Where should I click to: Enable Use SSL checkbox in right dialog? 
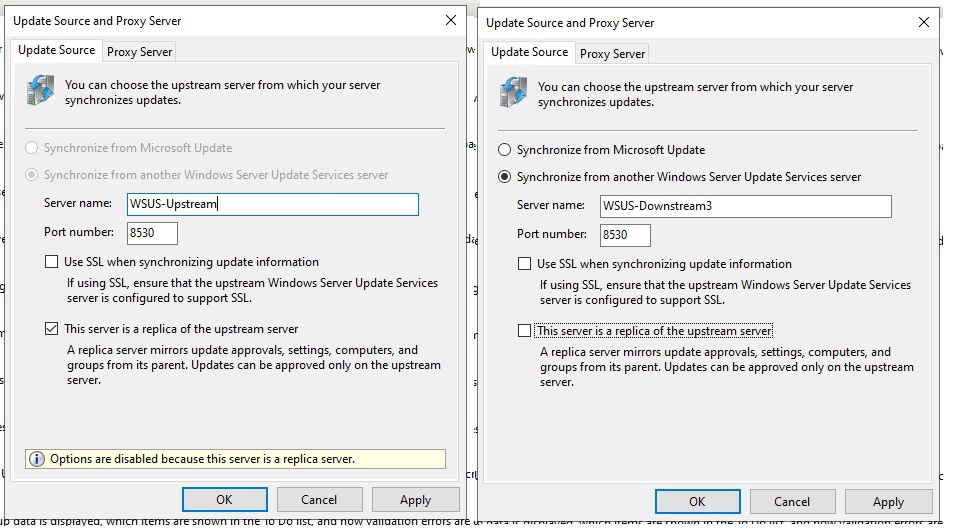click(x=524, y=264)
